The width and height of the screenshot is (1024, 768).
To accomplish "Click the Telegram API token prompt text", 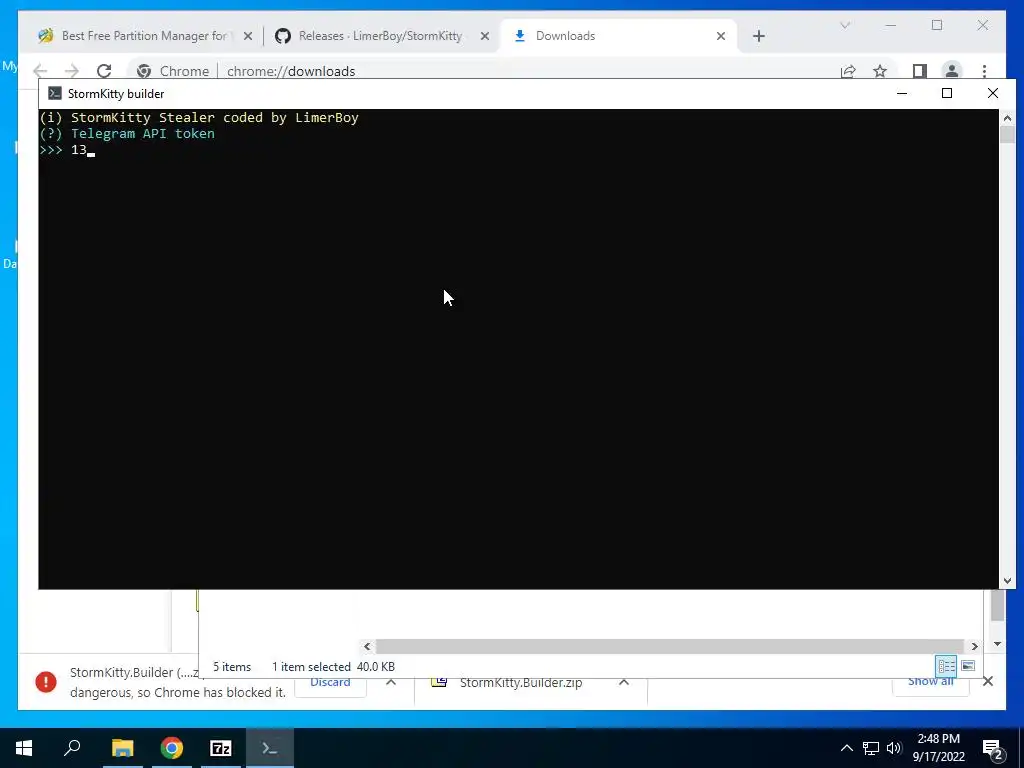I will point(142,133).
